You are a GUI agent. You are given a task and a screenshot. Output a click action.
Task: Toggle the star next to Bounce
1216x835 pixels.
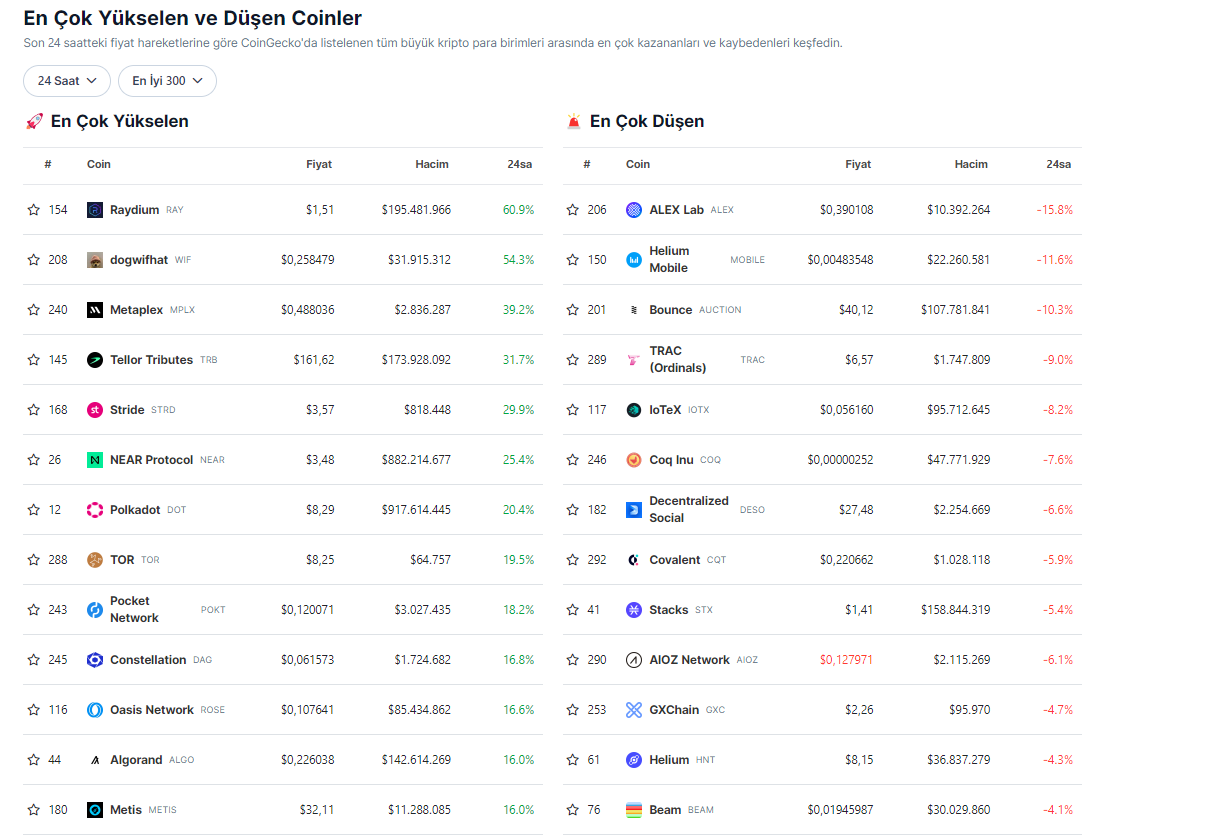point(573,310)
